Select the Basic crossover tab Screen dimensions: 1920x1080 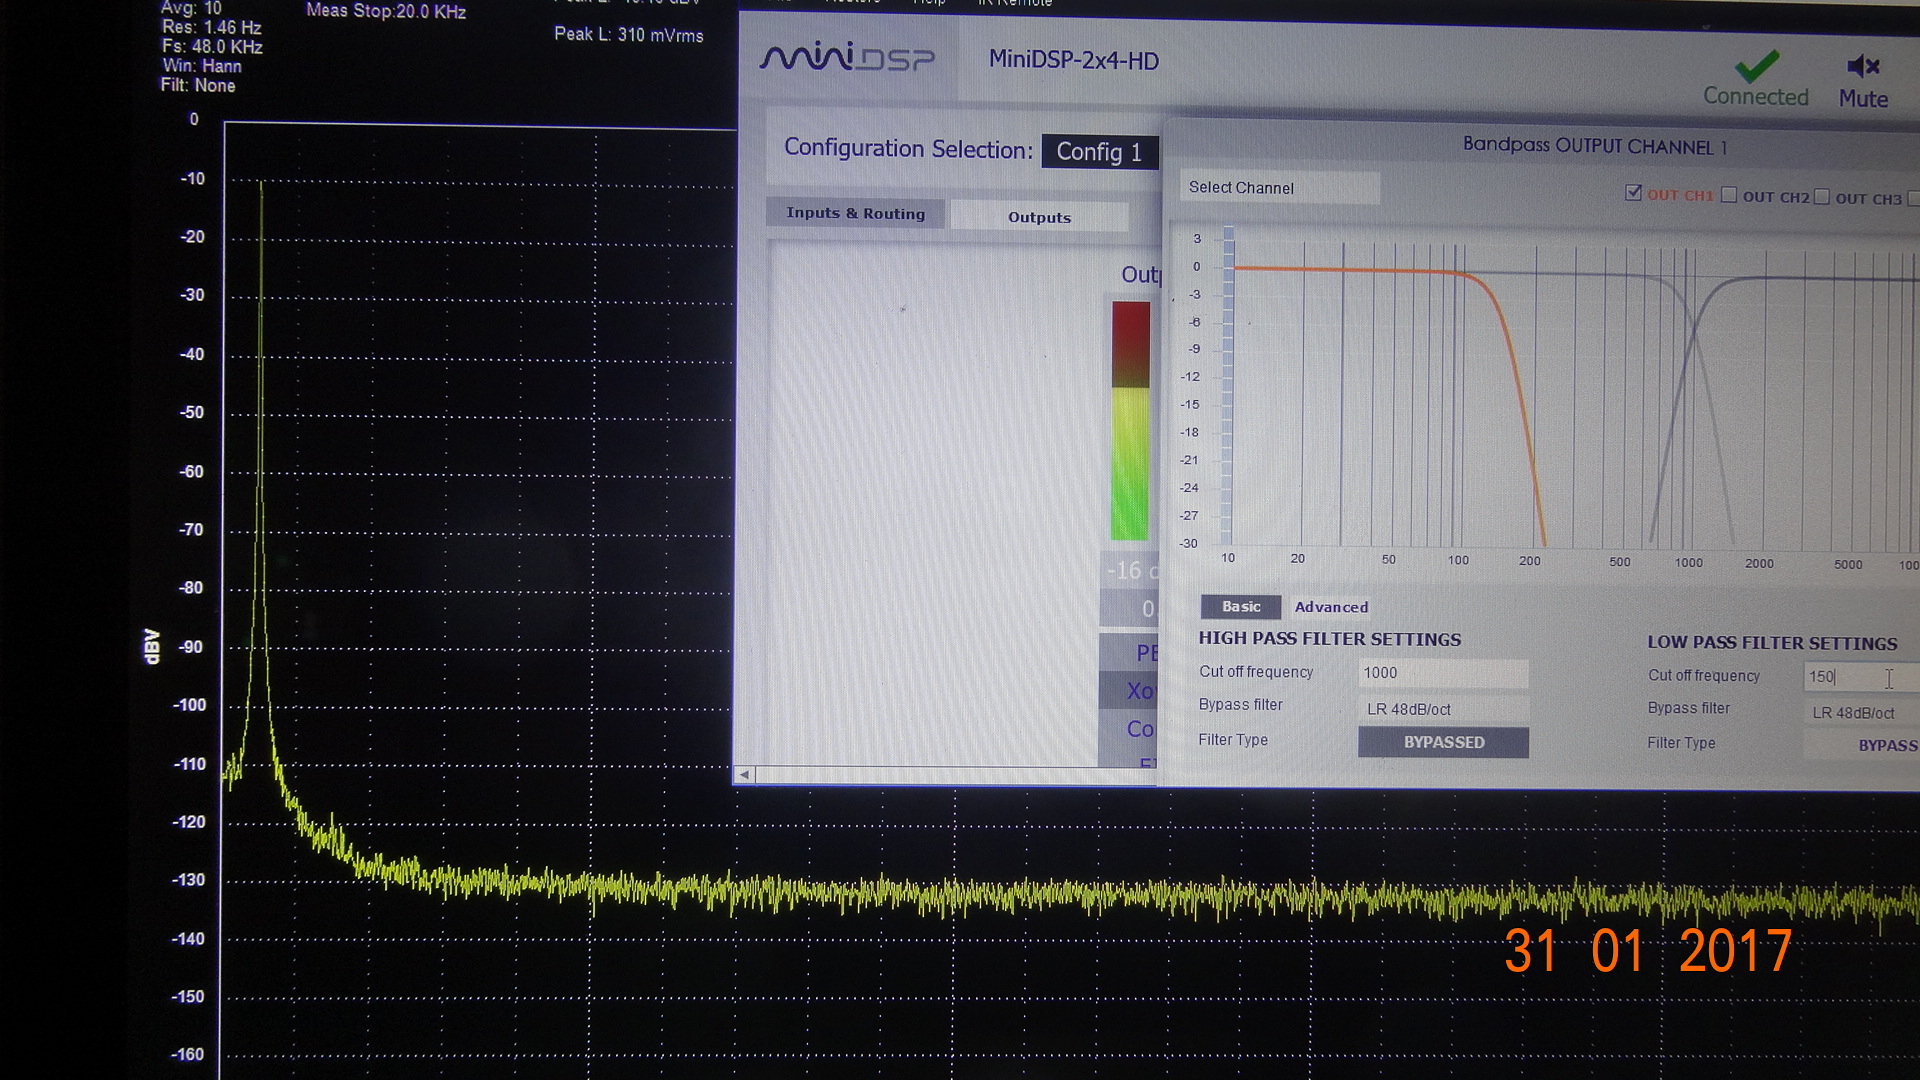(1241, 606)
